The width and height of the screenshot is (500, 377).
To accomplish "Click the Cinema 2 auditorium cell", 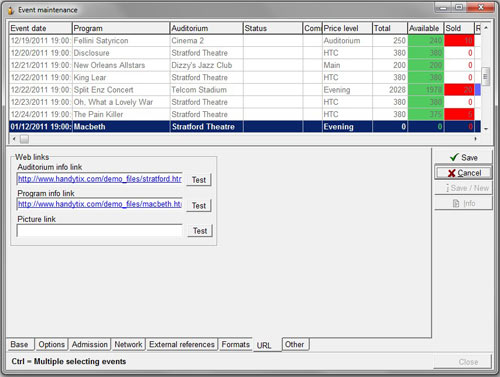I will [x=206, y=41].
